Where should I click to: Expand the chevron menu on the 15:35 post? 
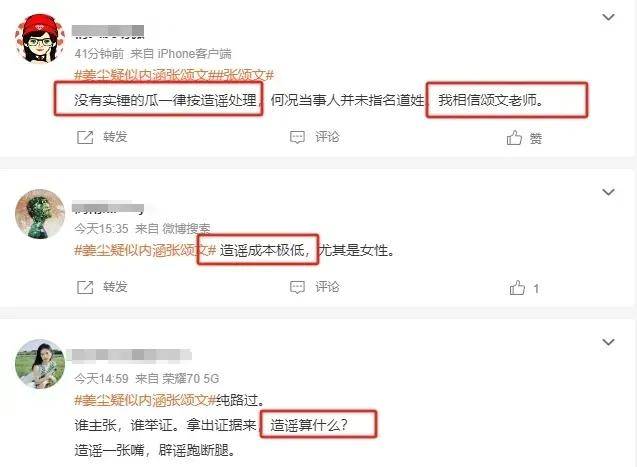click(x=608, y=192)
